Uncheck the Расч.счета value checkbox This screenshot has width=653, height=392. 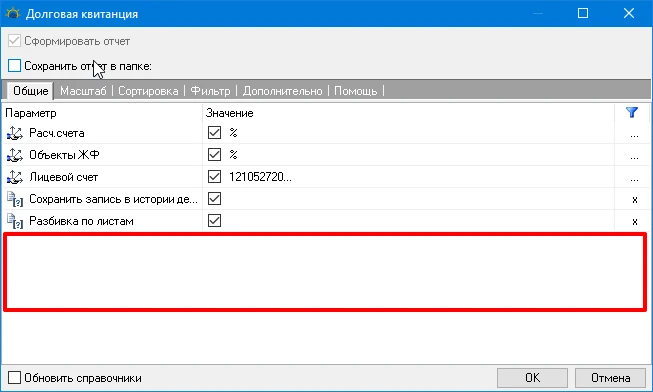pyautogui.click(x=214, y=133)
